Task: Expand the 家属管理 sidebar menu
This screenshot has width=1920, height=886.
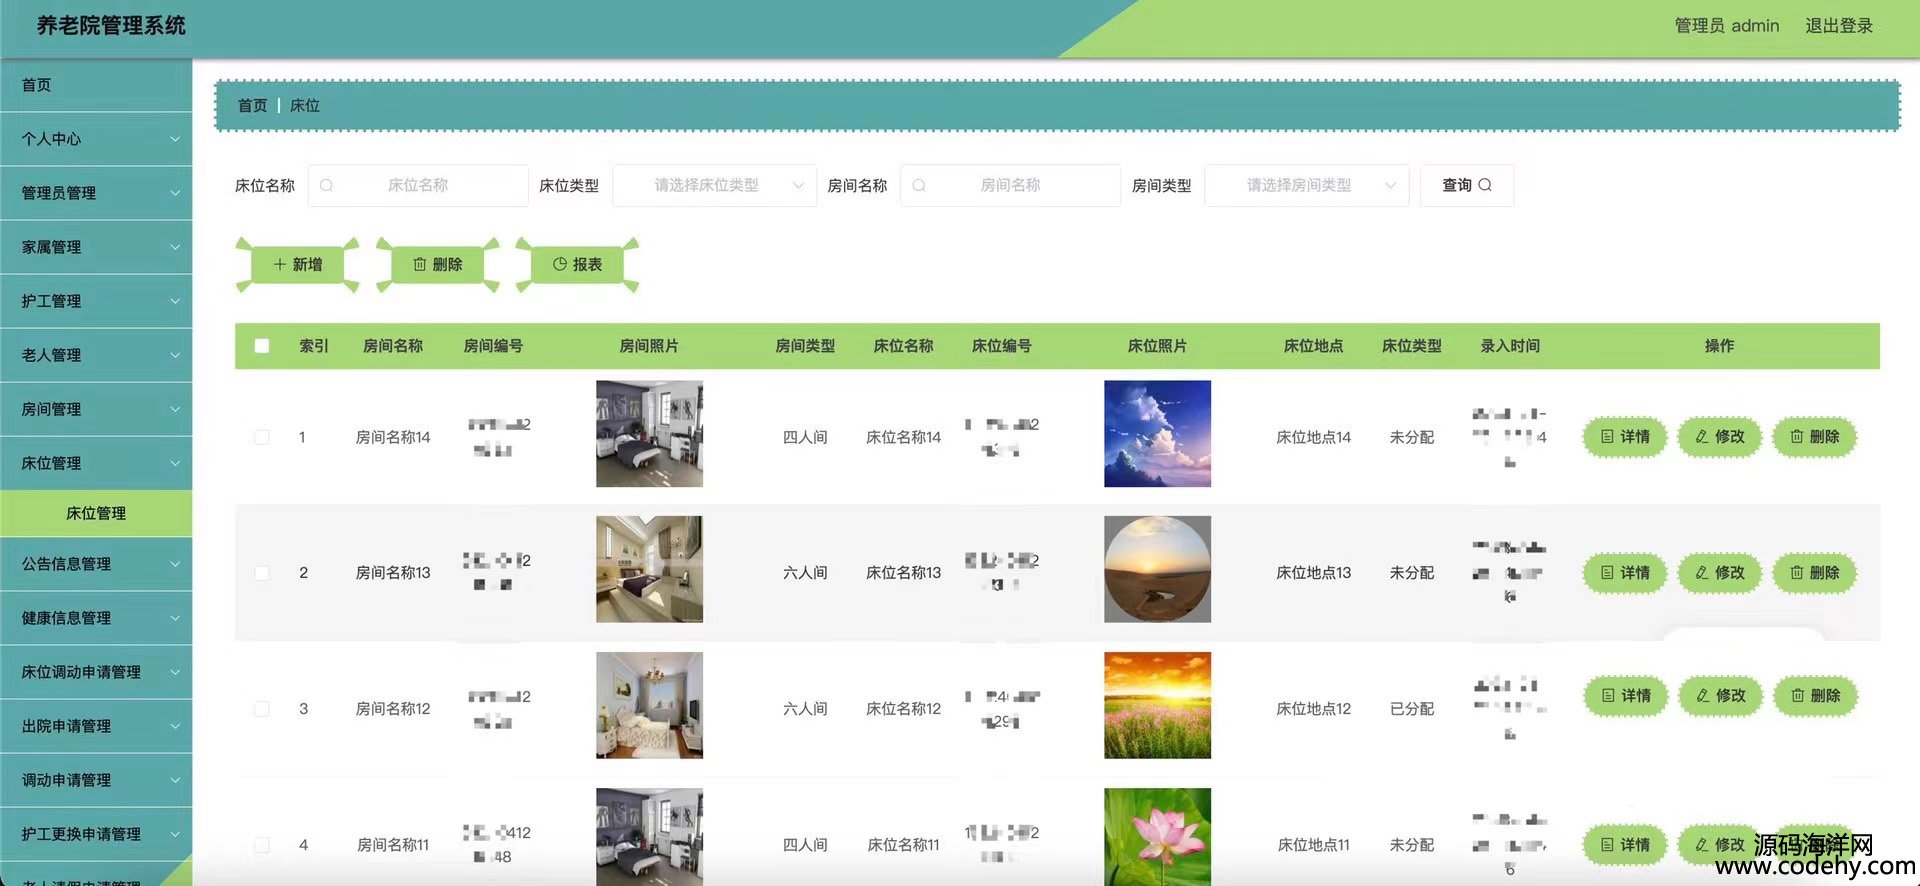Action: coord(96,247)
